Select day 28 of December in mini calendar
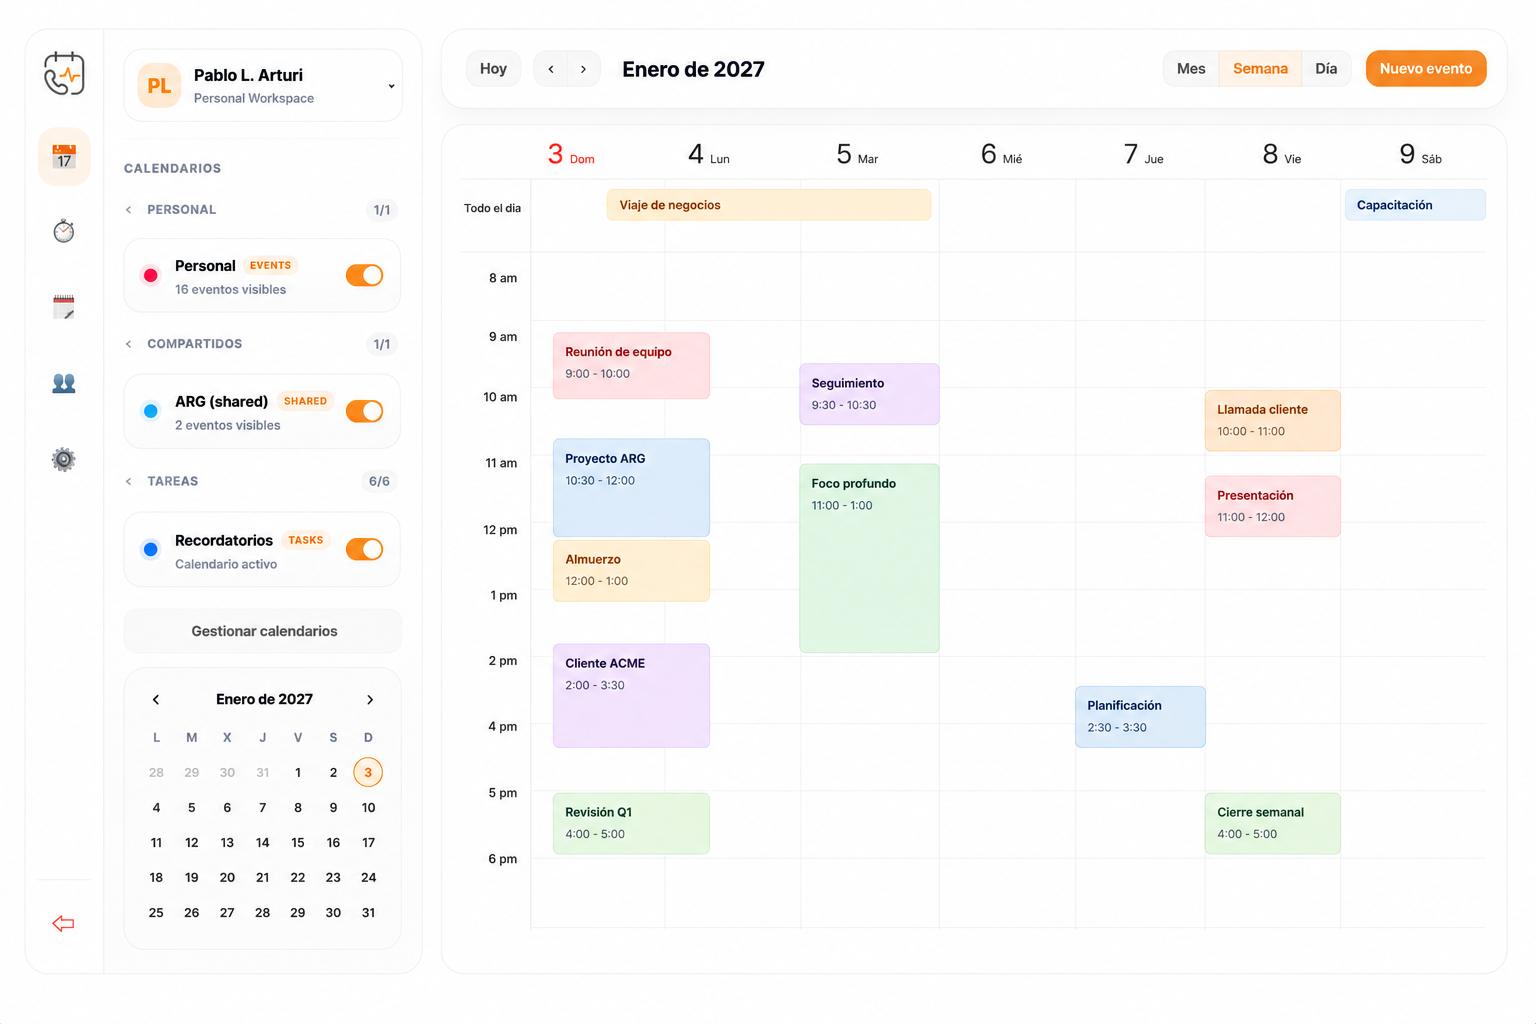 pos(156,772)
